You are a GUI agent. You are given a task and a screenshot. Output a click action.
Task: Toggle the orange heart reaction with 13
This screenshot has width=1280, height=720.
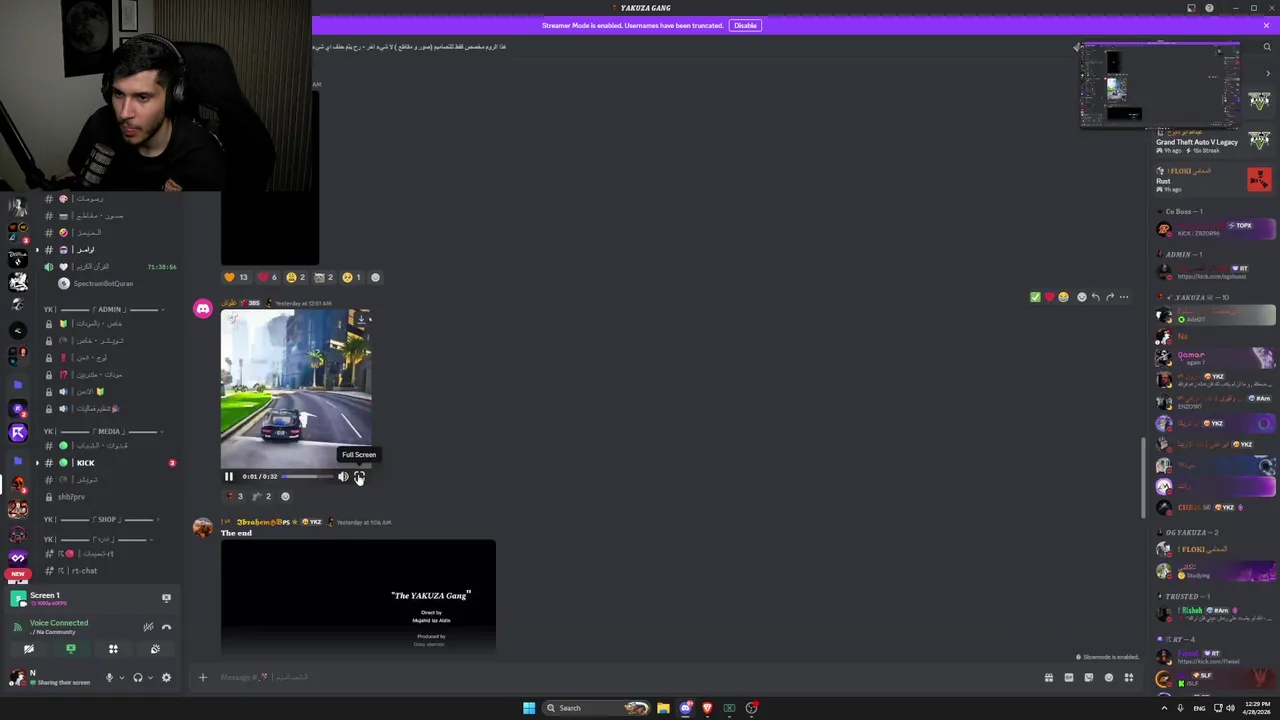(236, 277)
